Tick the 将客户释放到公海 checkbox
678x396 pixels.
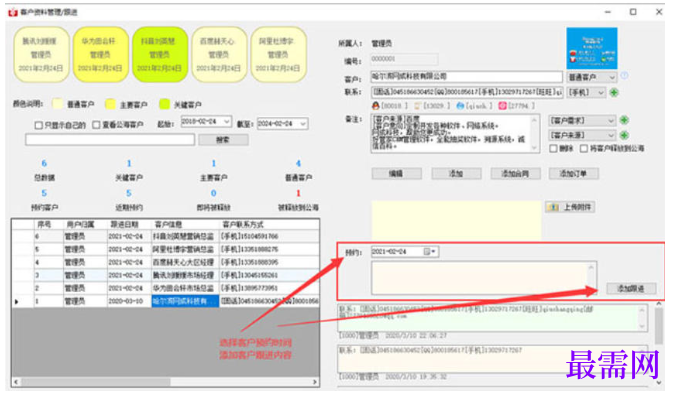coord(584,148)
